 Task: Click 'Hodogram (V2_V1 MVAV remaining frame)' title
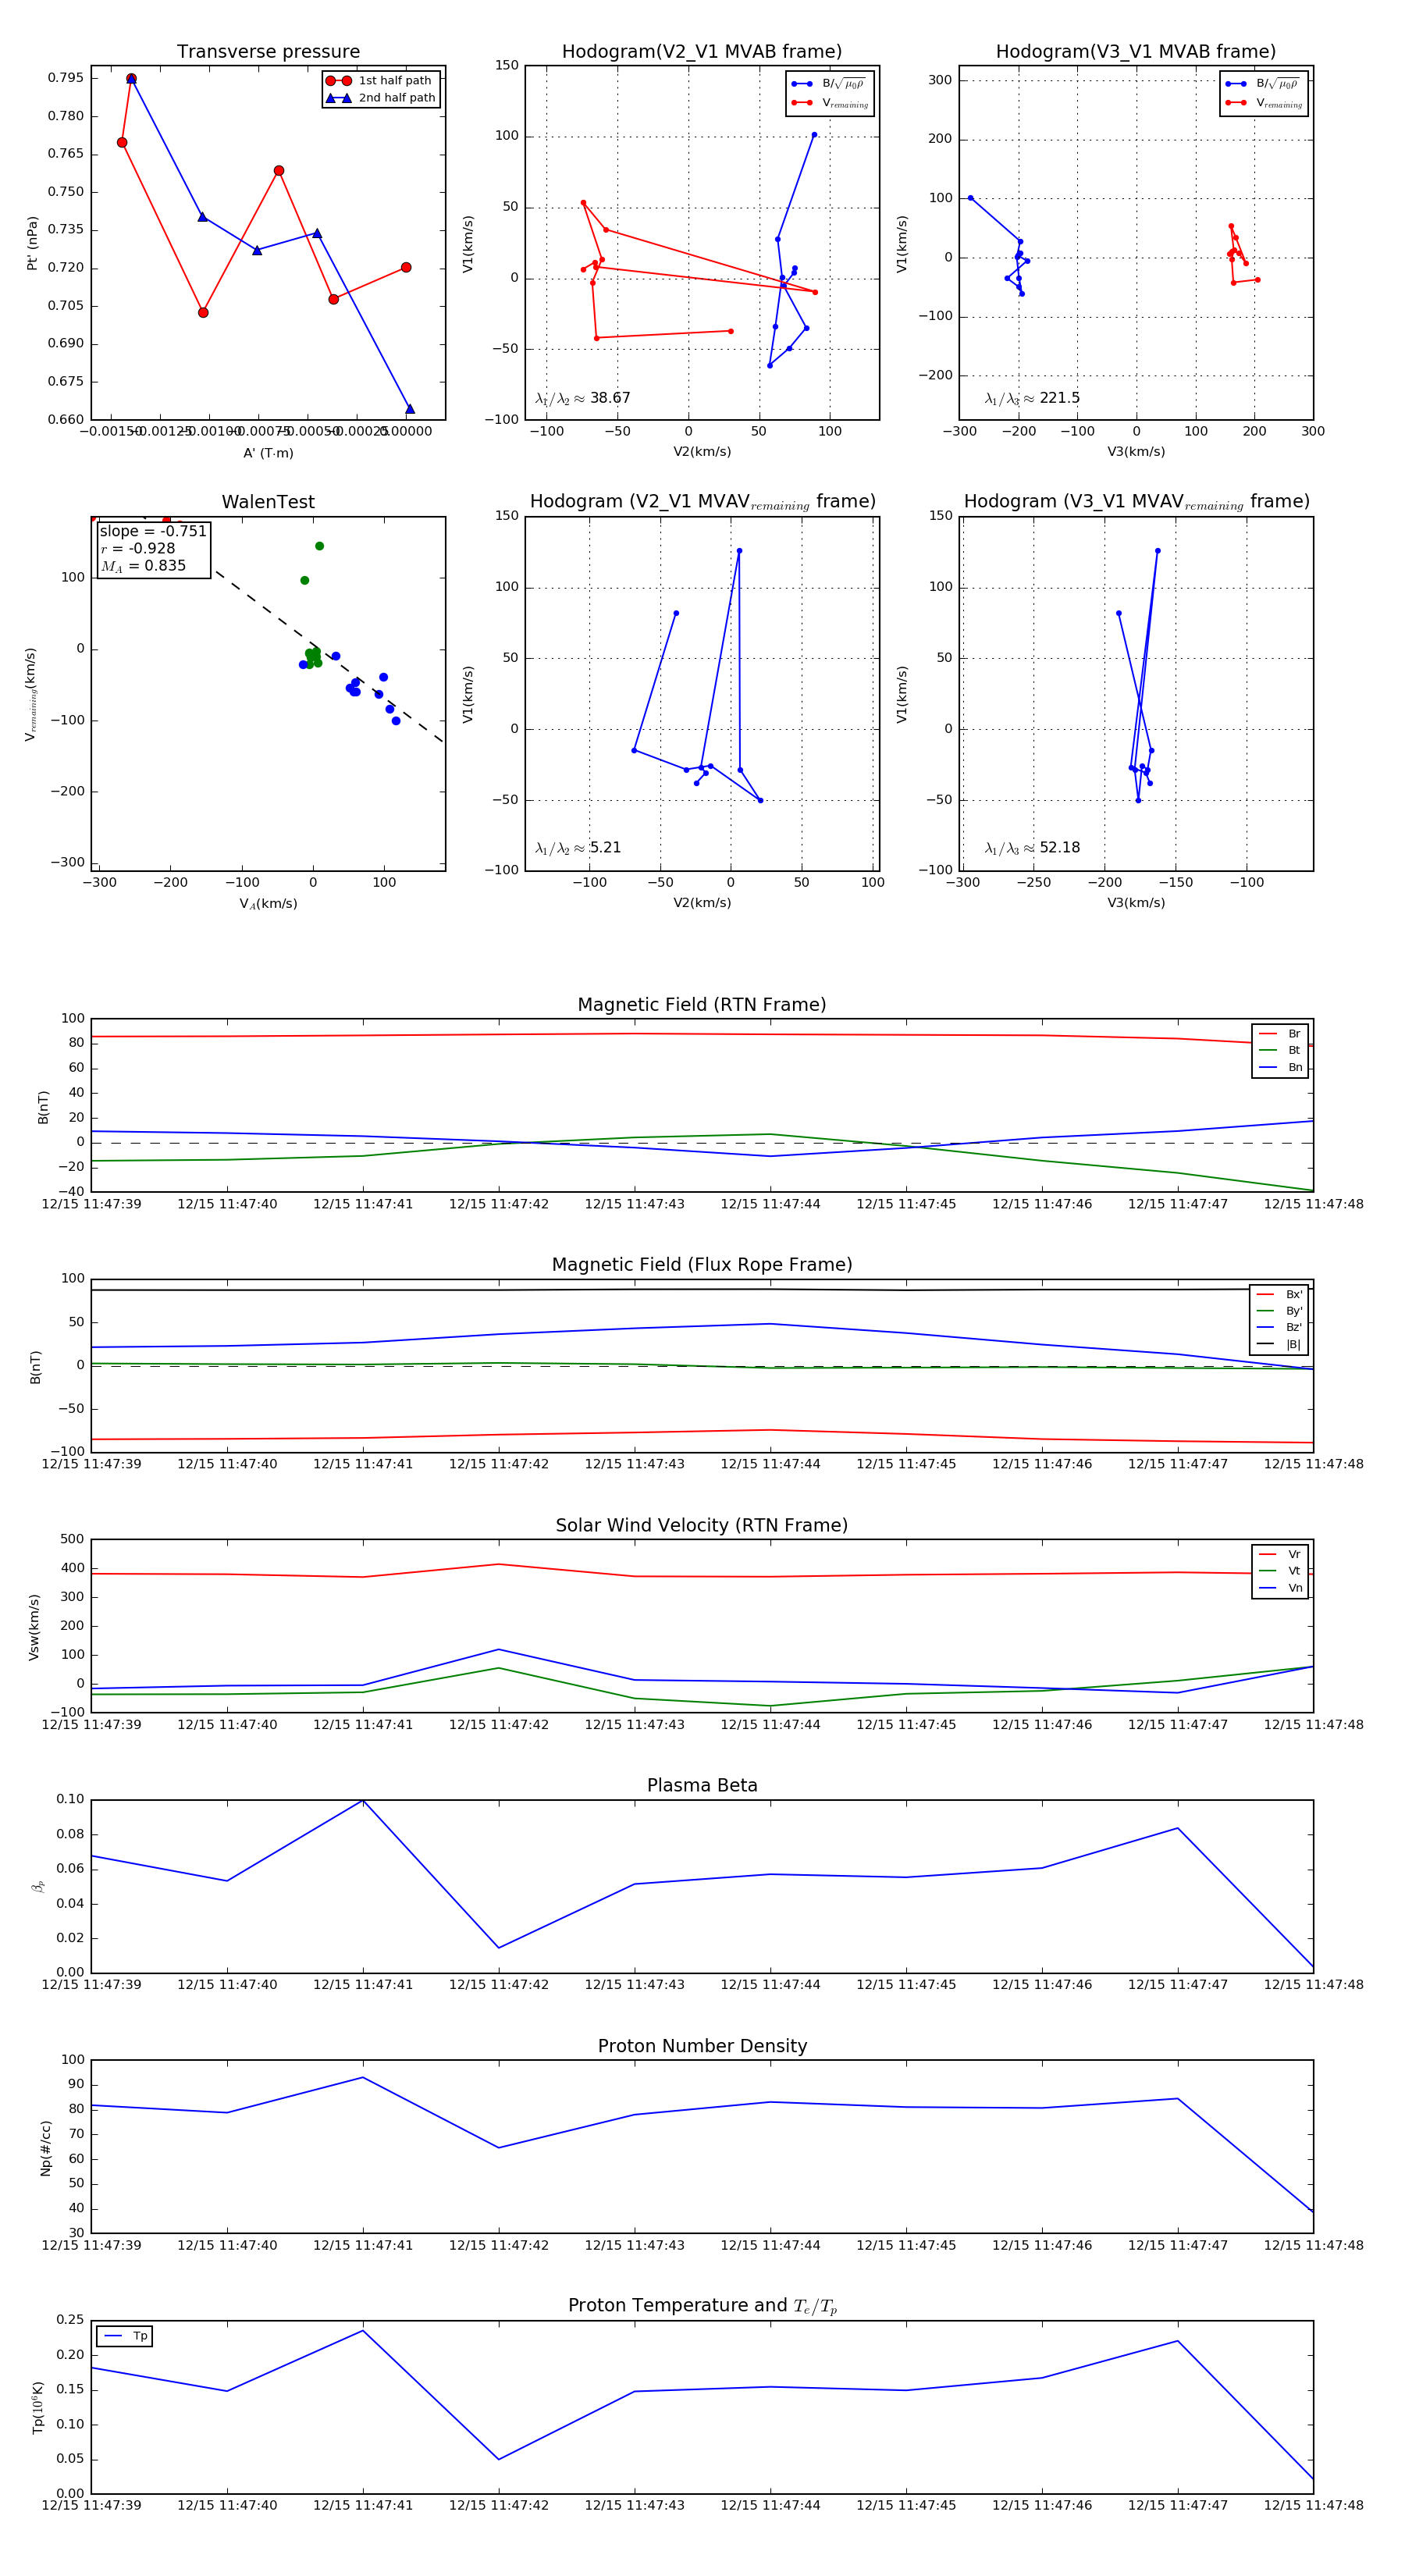[702, 502]
